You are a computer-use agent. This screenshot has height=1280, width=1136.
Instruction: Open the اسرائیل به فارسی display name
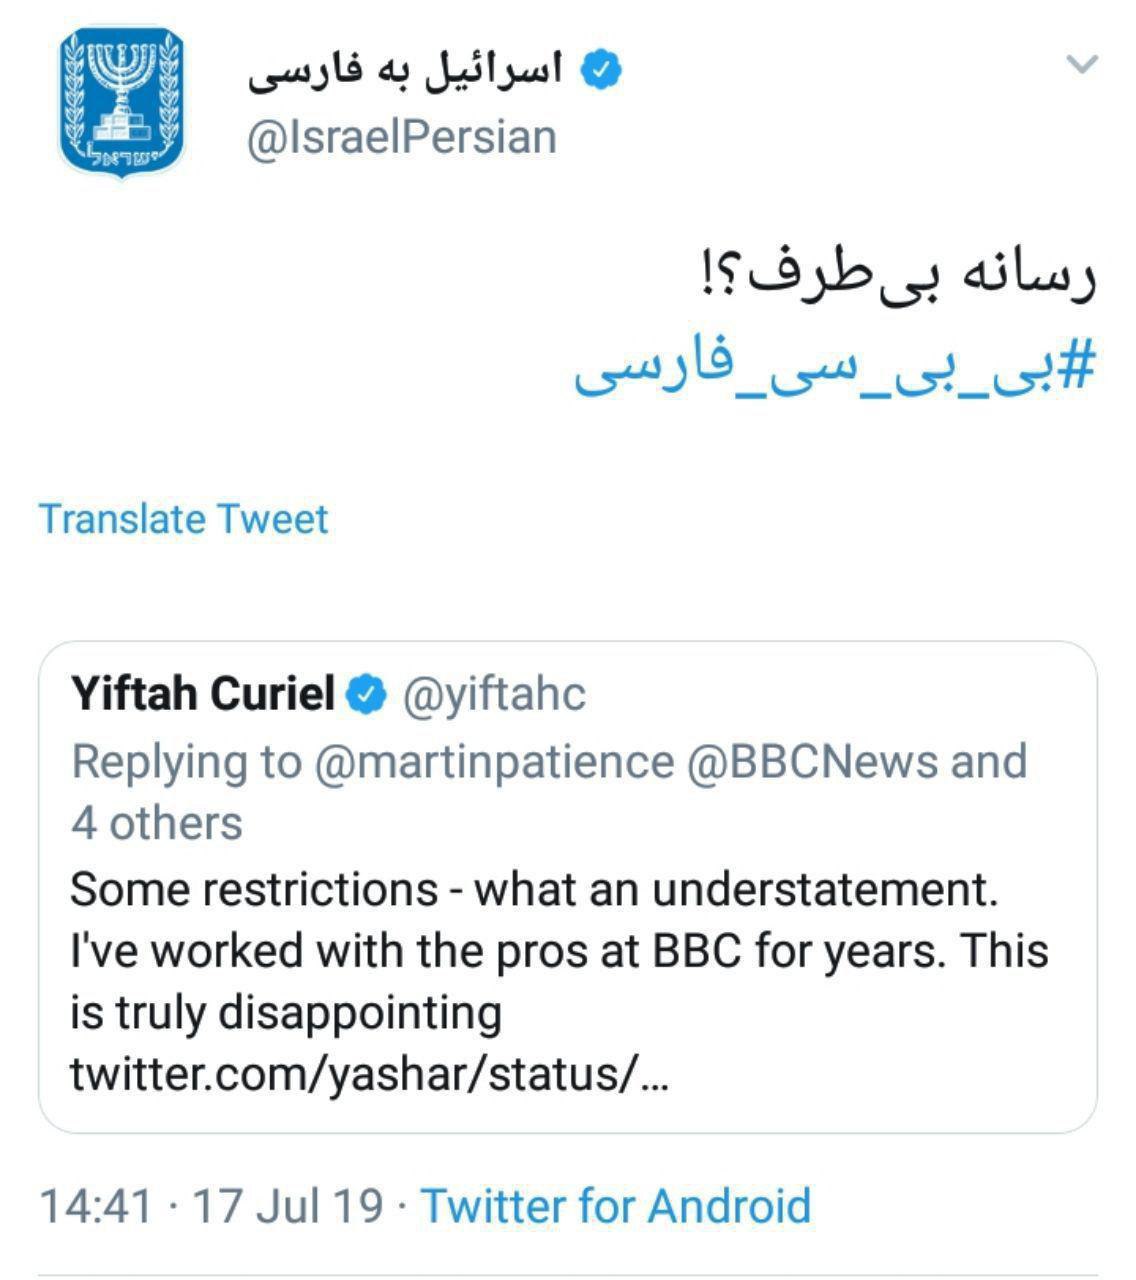(406, 72)
